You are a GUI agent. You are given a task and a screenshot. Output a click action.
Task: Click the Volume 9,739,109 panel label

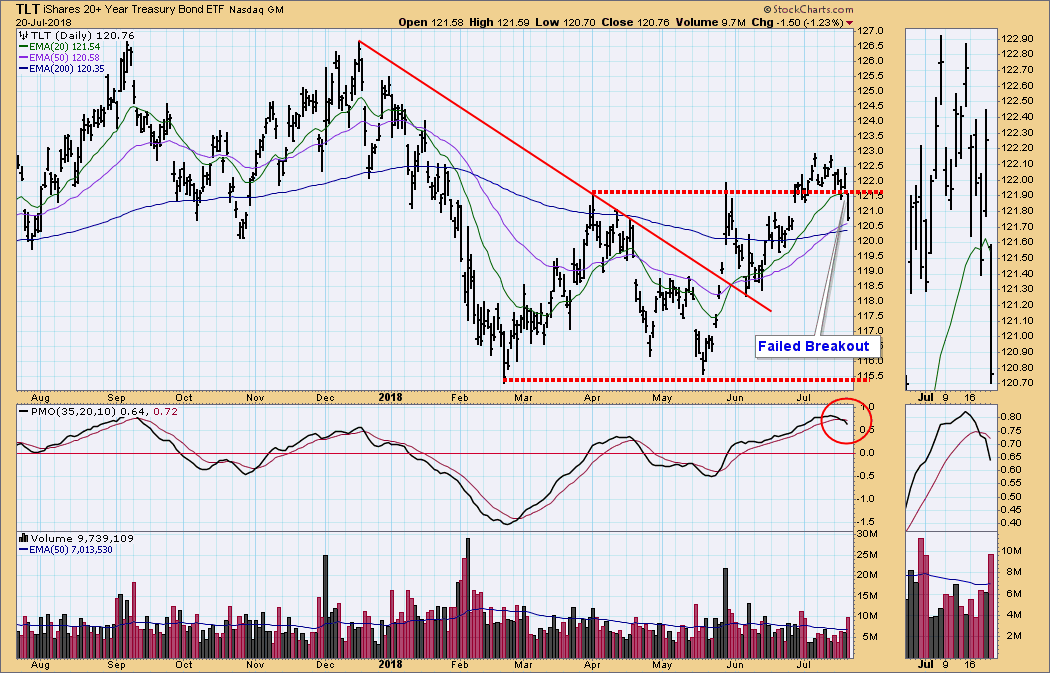[x=82, y=538]
